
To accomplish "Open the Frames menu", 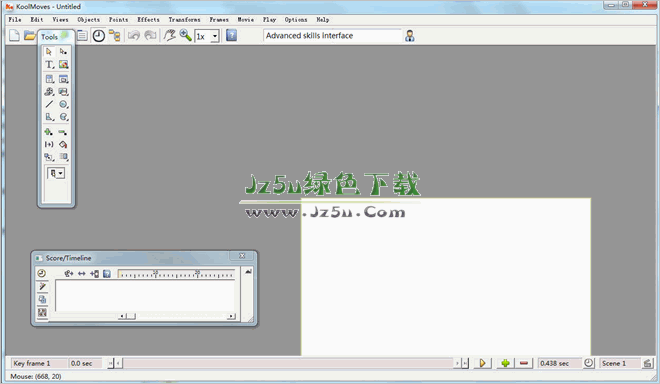I will (x=219, y=20).
